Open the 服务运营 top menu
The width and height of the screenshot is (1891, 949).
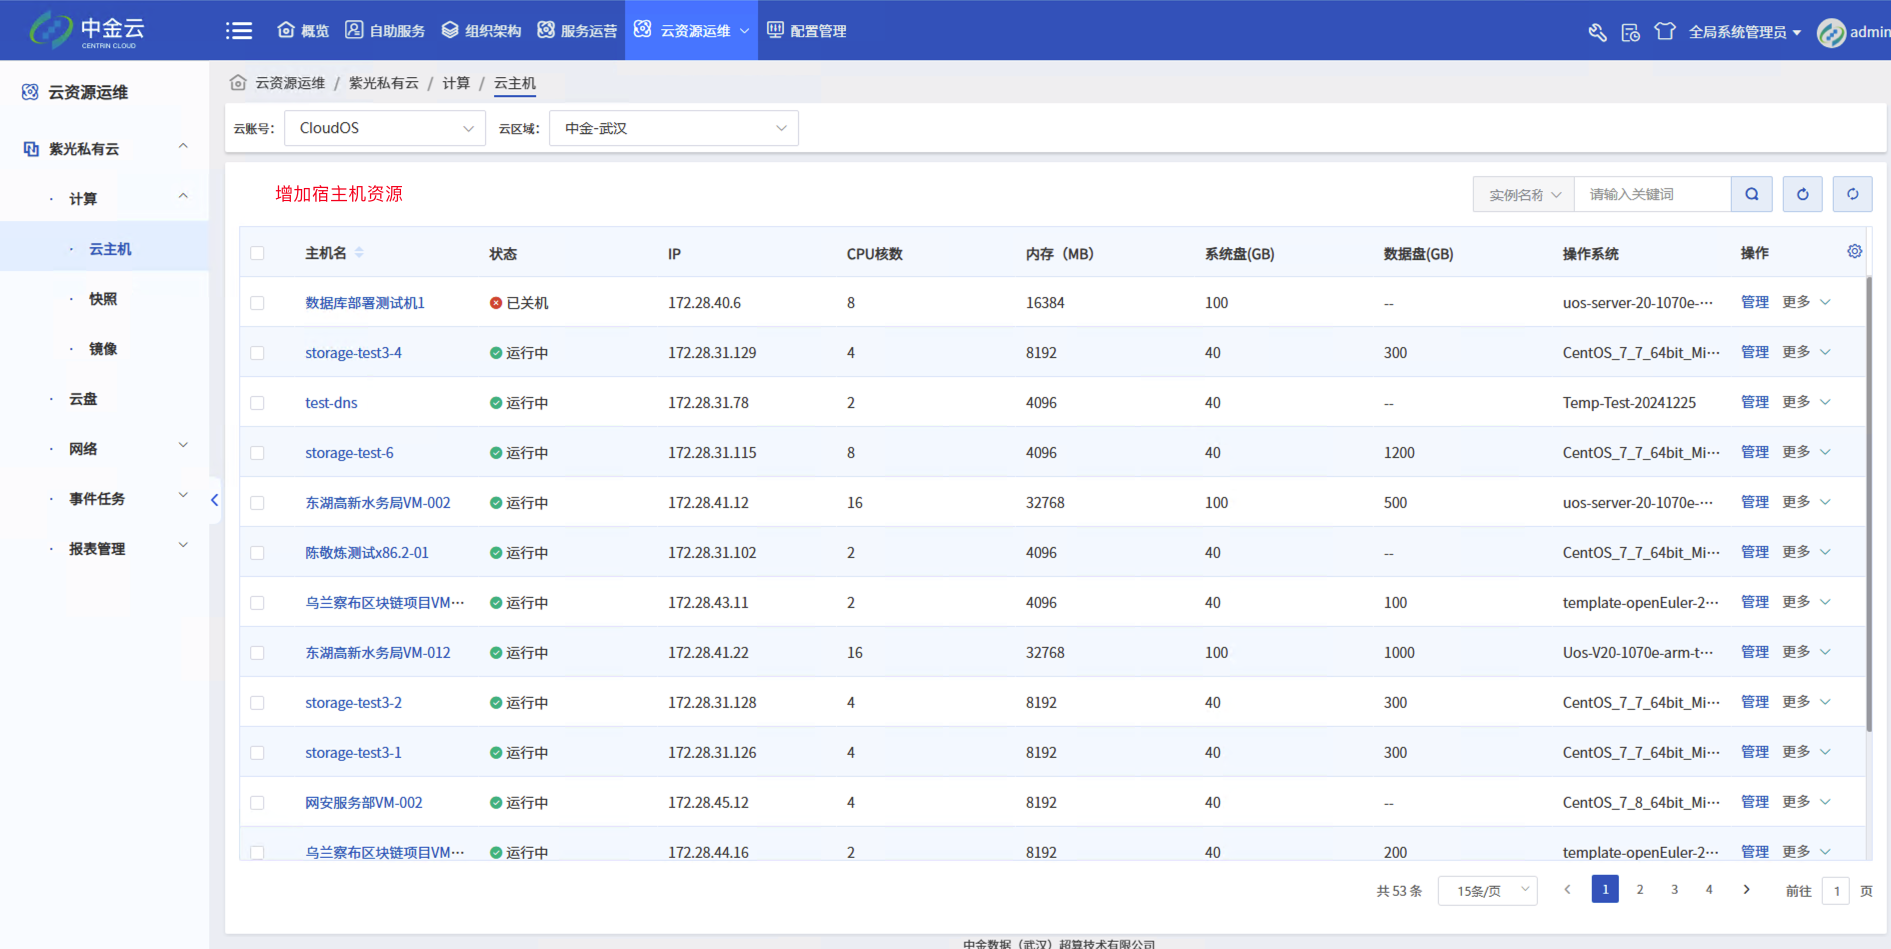[577, 31]
